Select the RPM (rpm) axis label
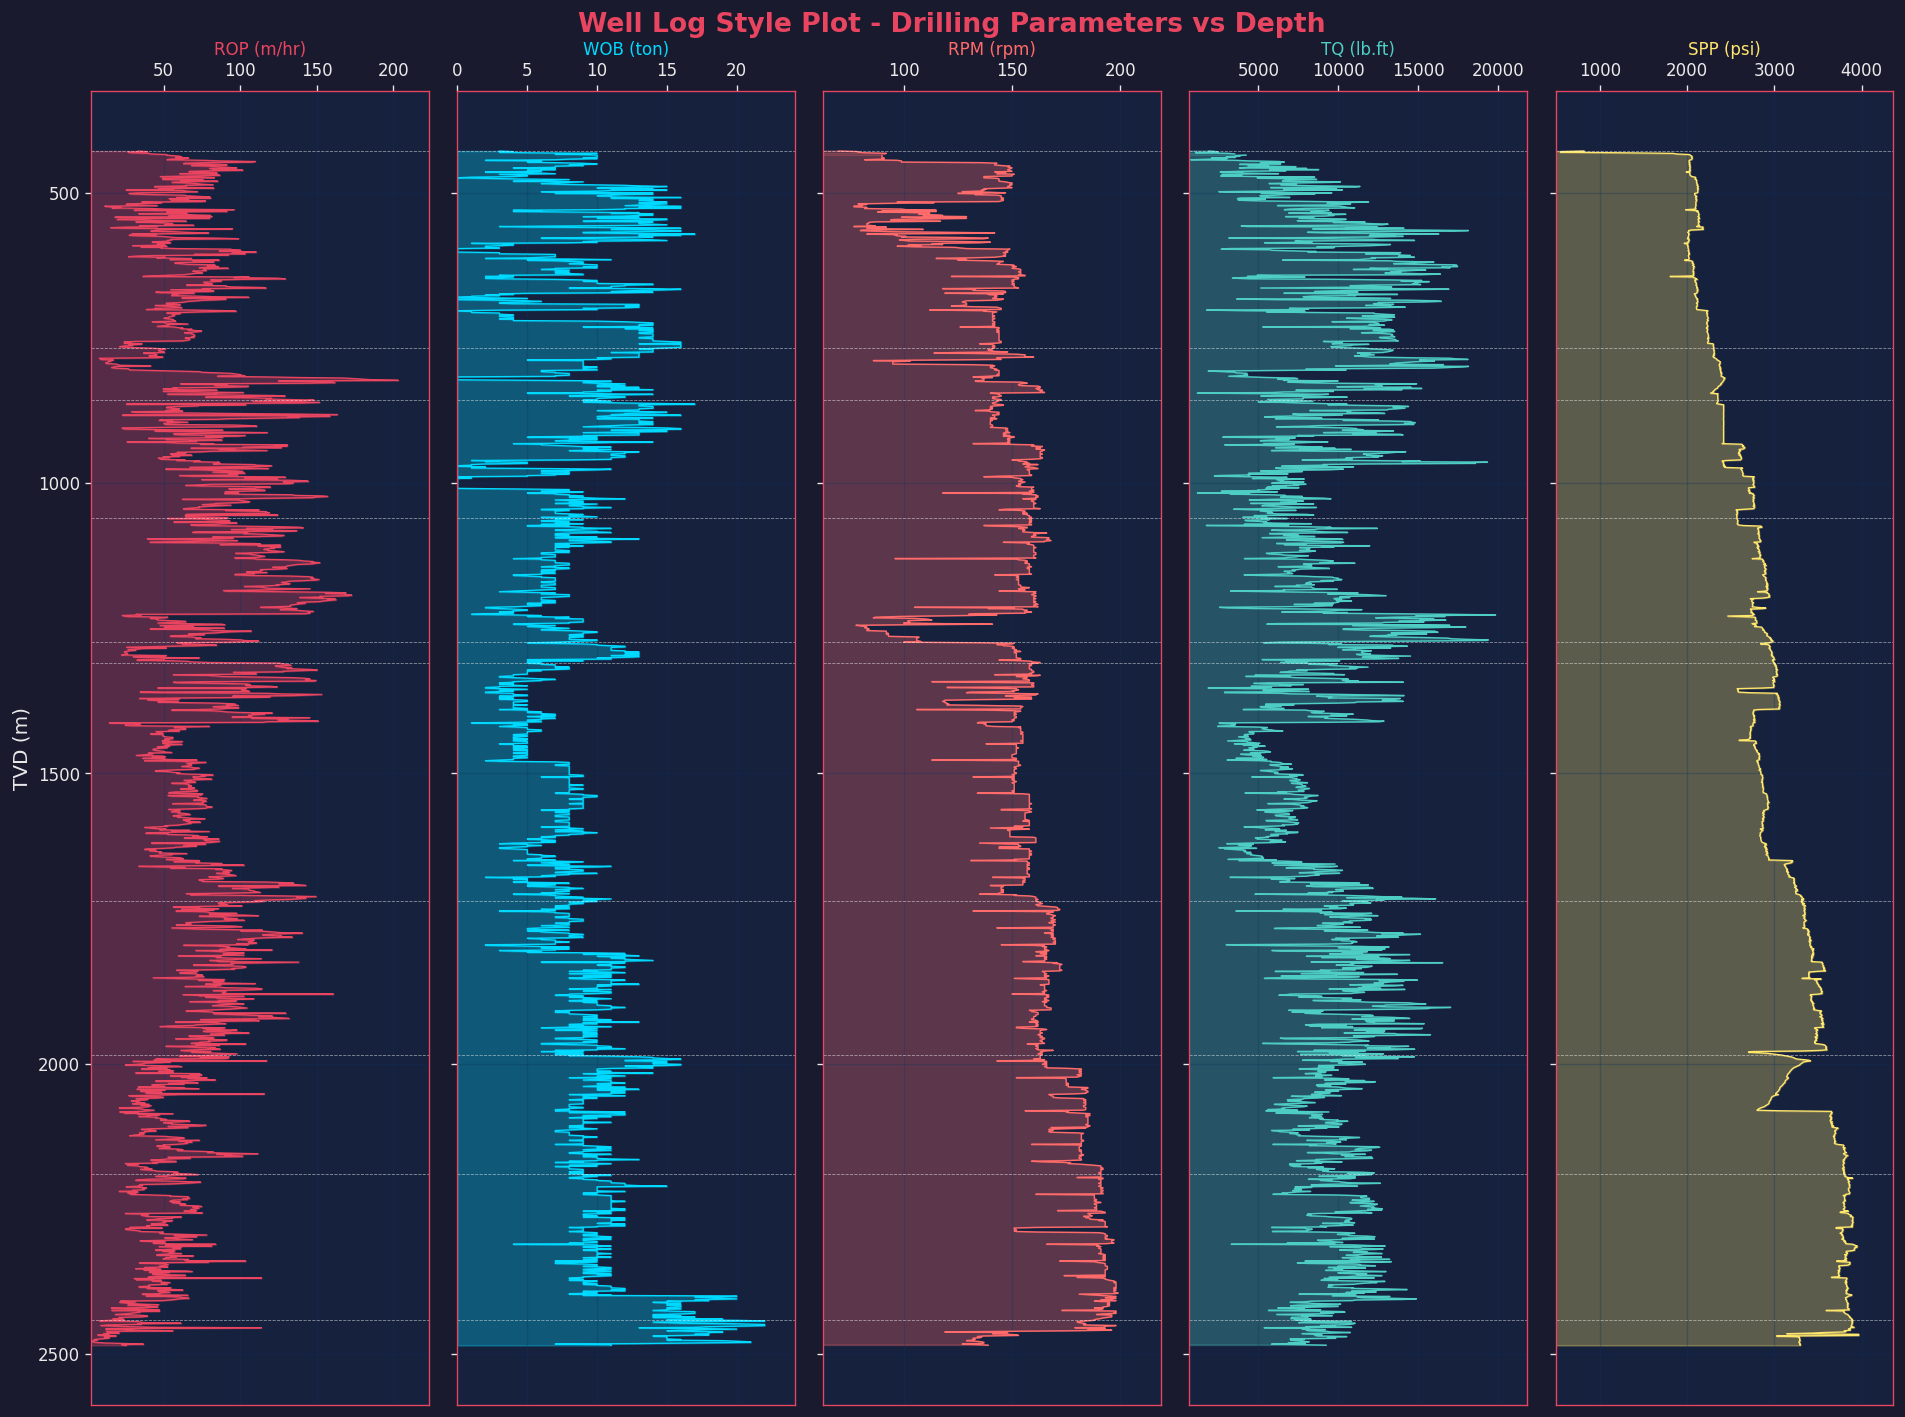This screenshot has width=1905, height=1417. (x=992, y=48)
